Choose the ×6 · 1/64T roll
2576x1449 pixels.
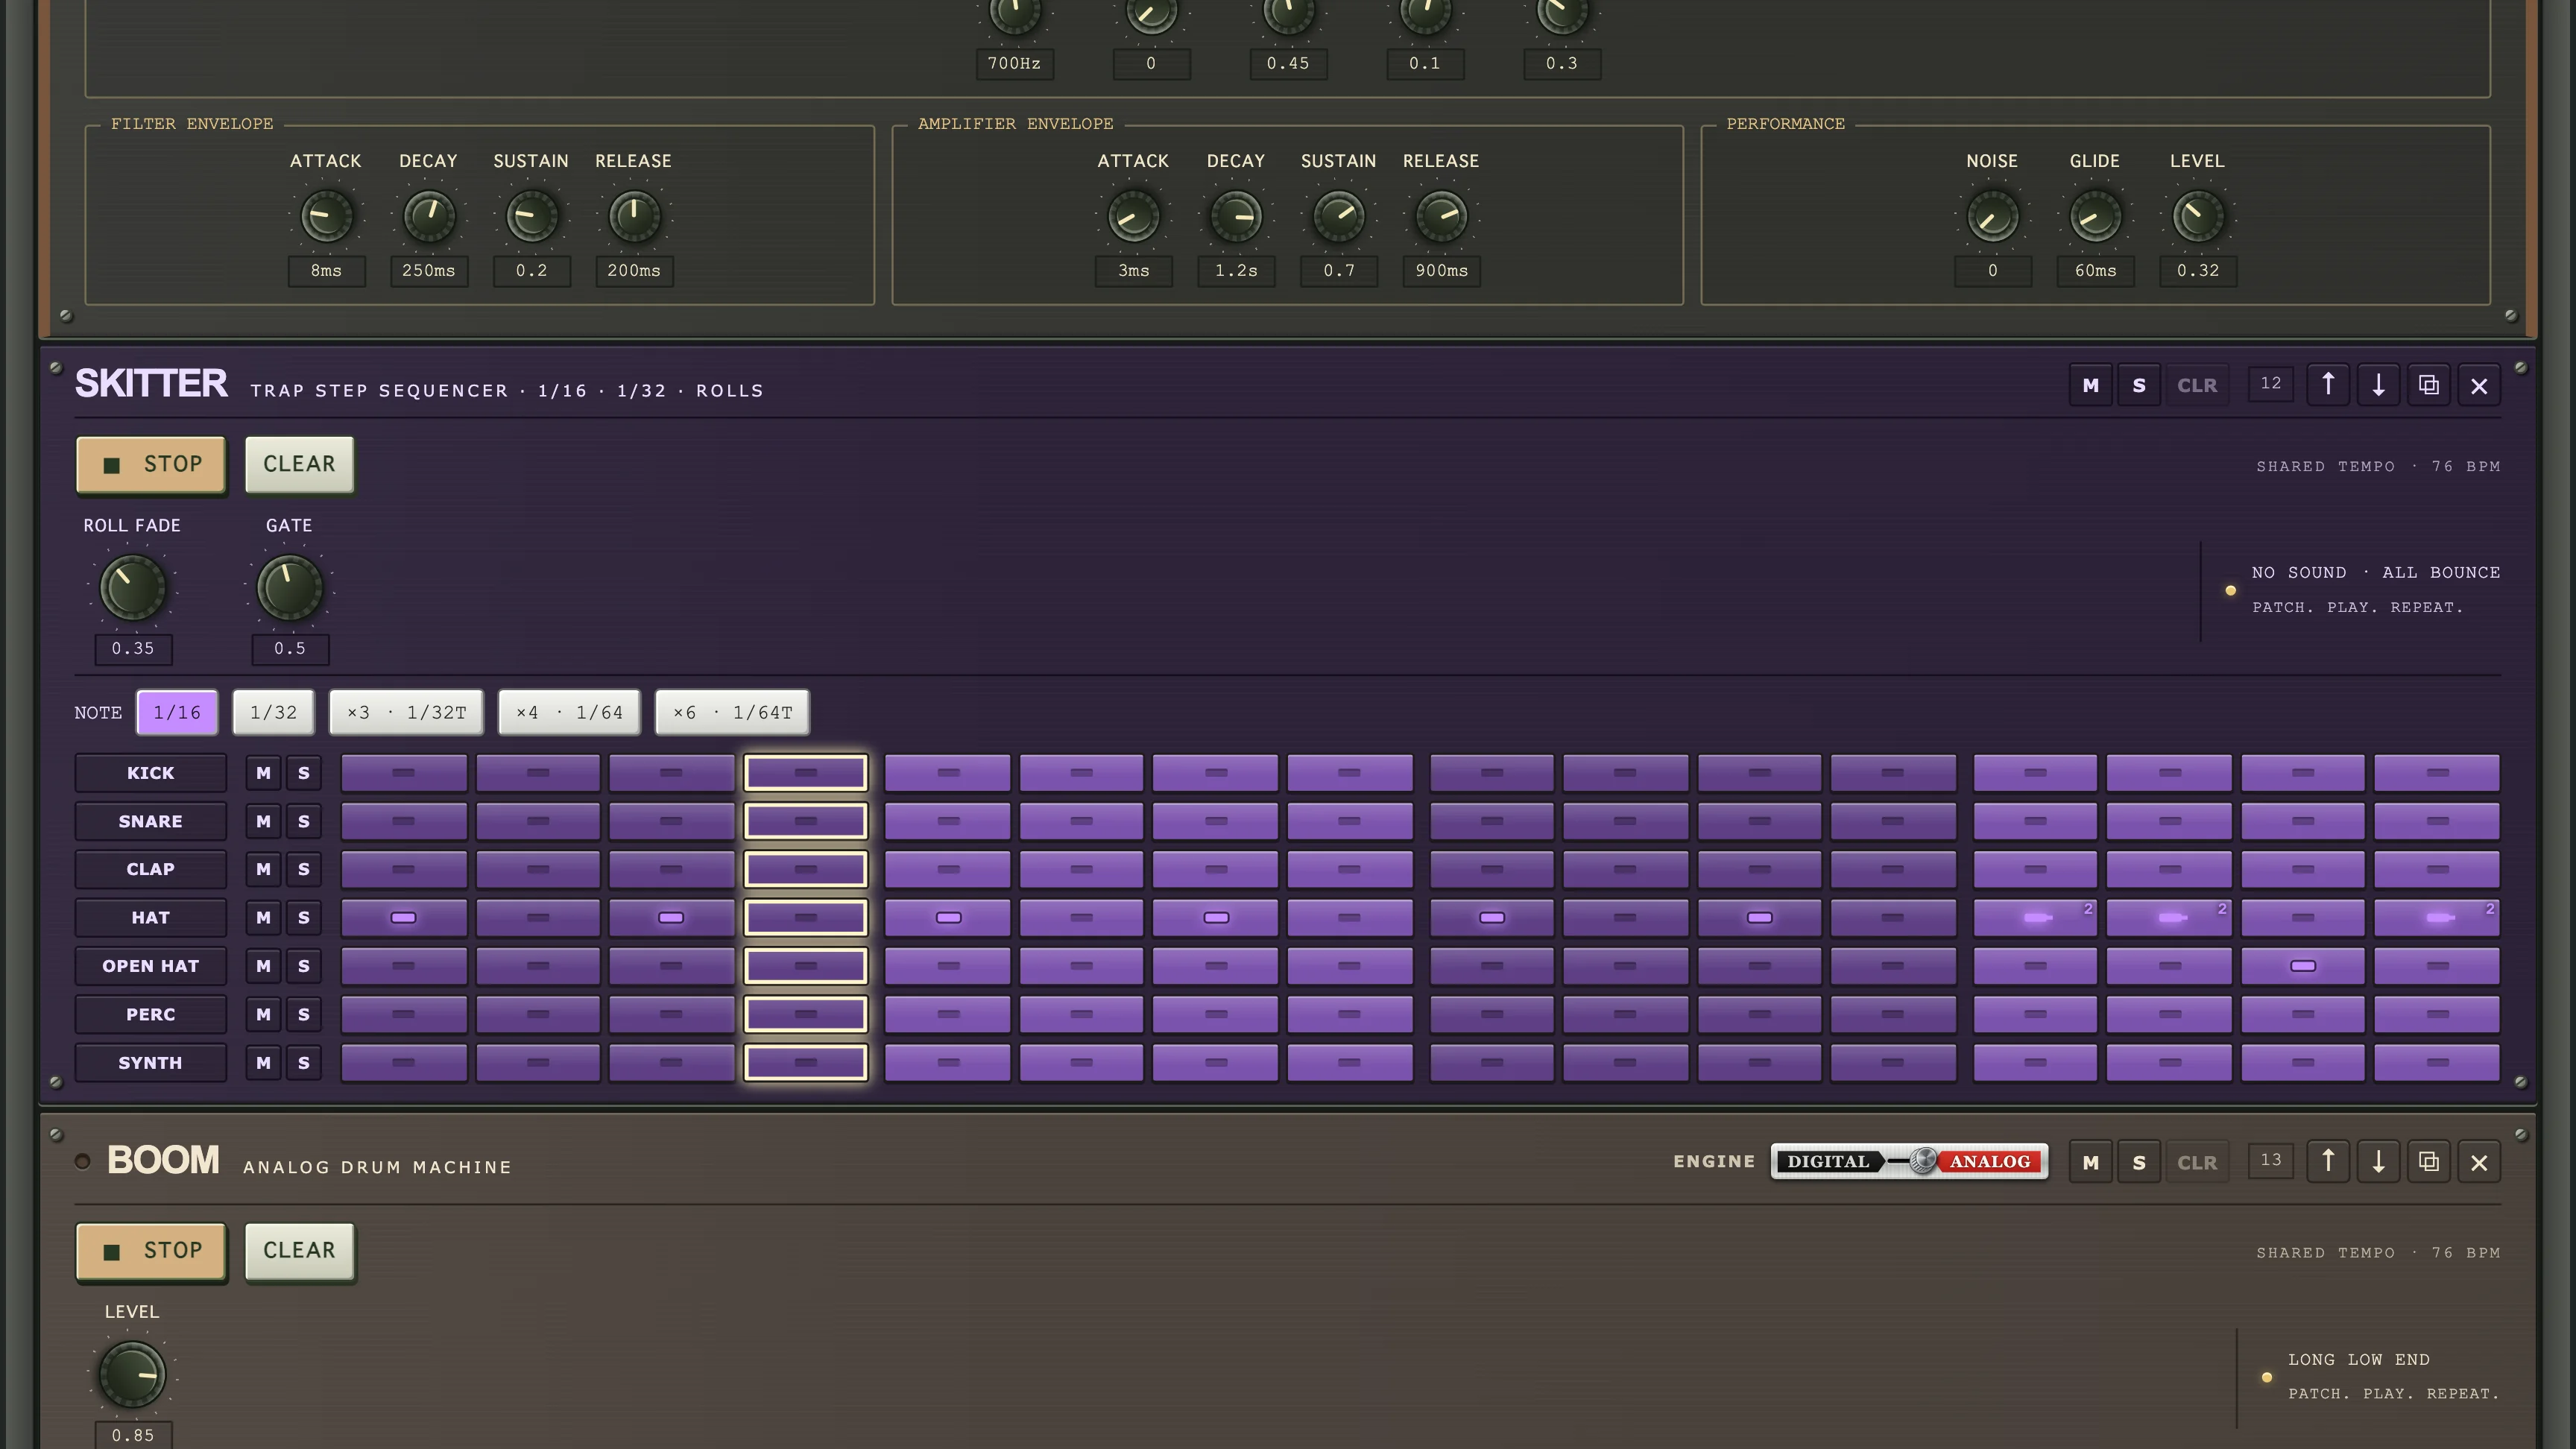click(732, 713)
